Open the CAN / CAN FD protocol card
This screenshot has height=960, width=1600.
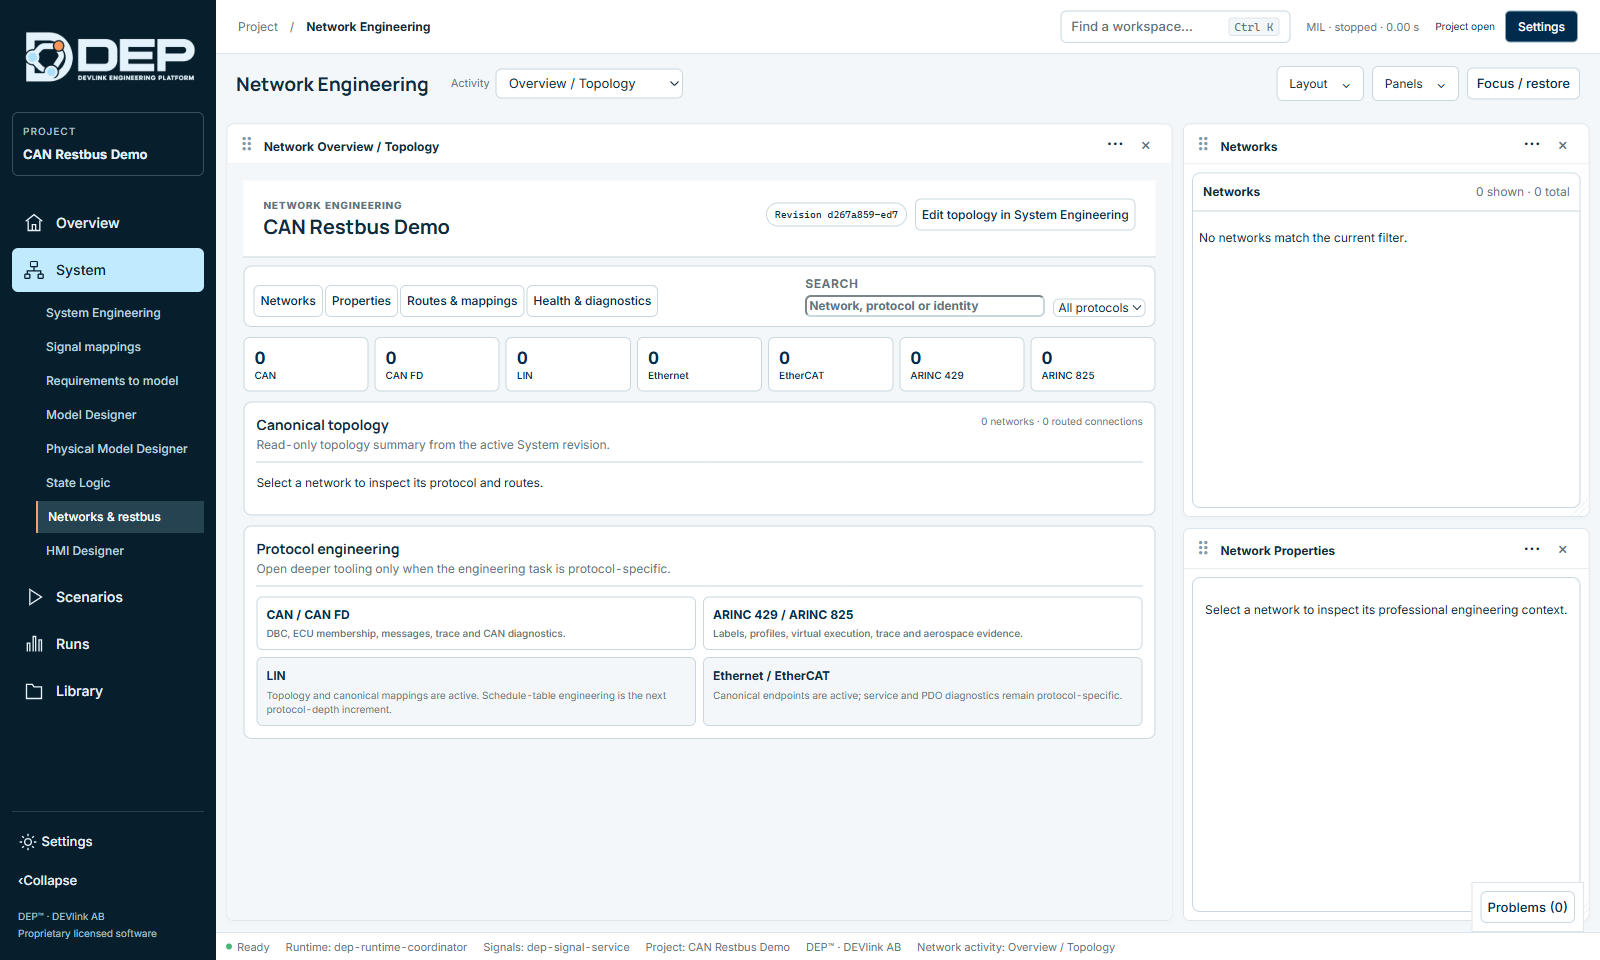coord(475,623)
